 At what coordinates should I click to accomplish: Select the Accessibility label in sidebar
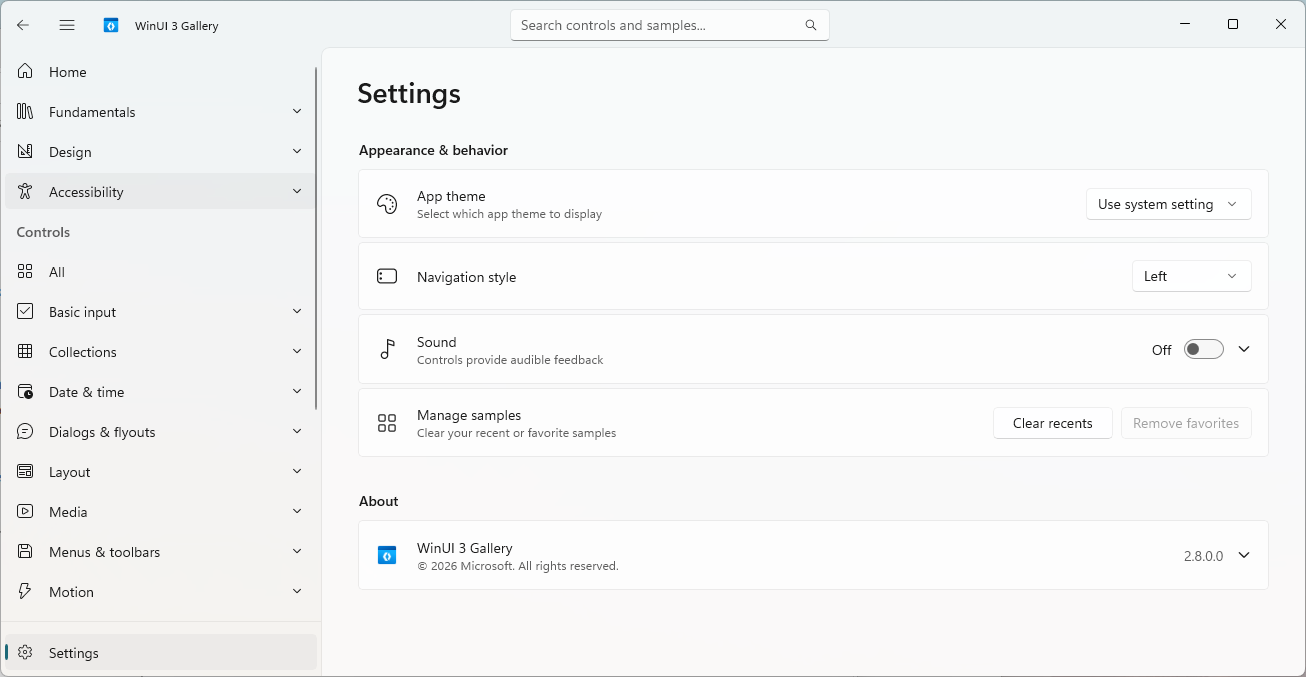click(86, 192)
